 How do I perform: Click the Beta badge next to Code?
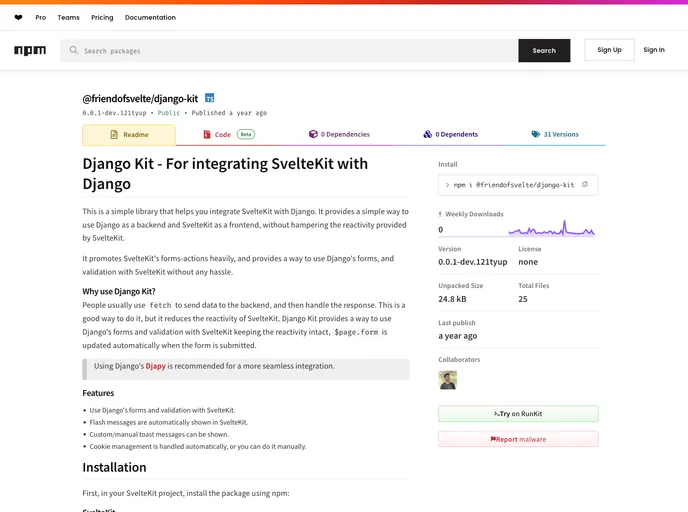[246, 134]
